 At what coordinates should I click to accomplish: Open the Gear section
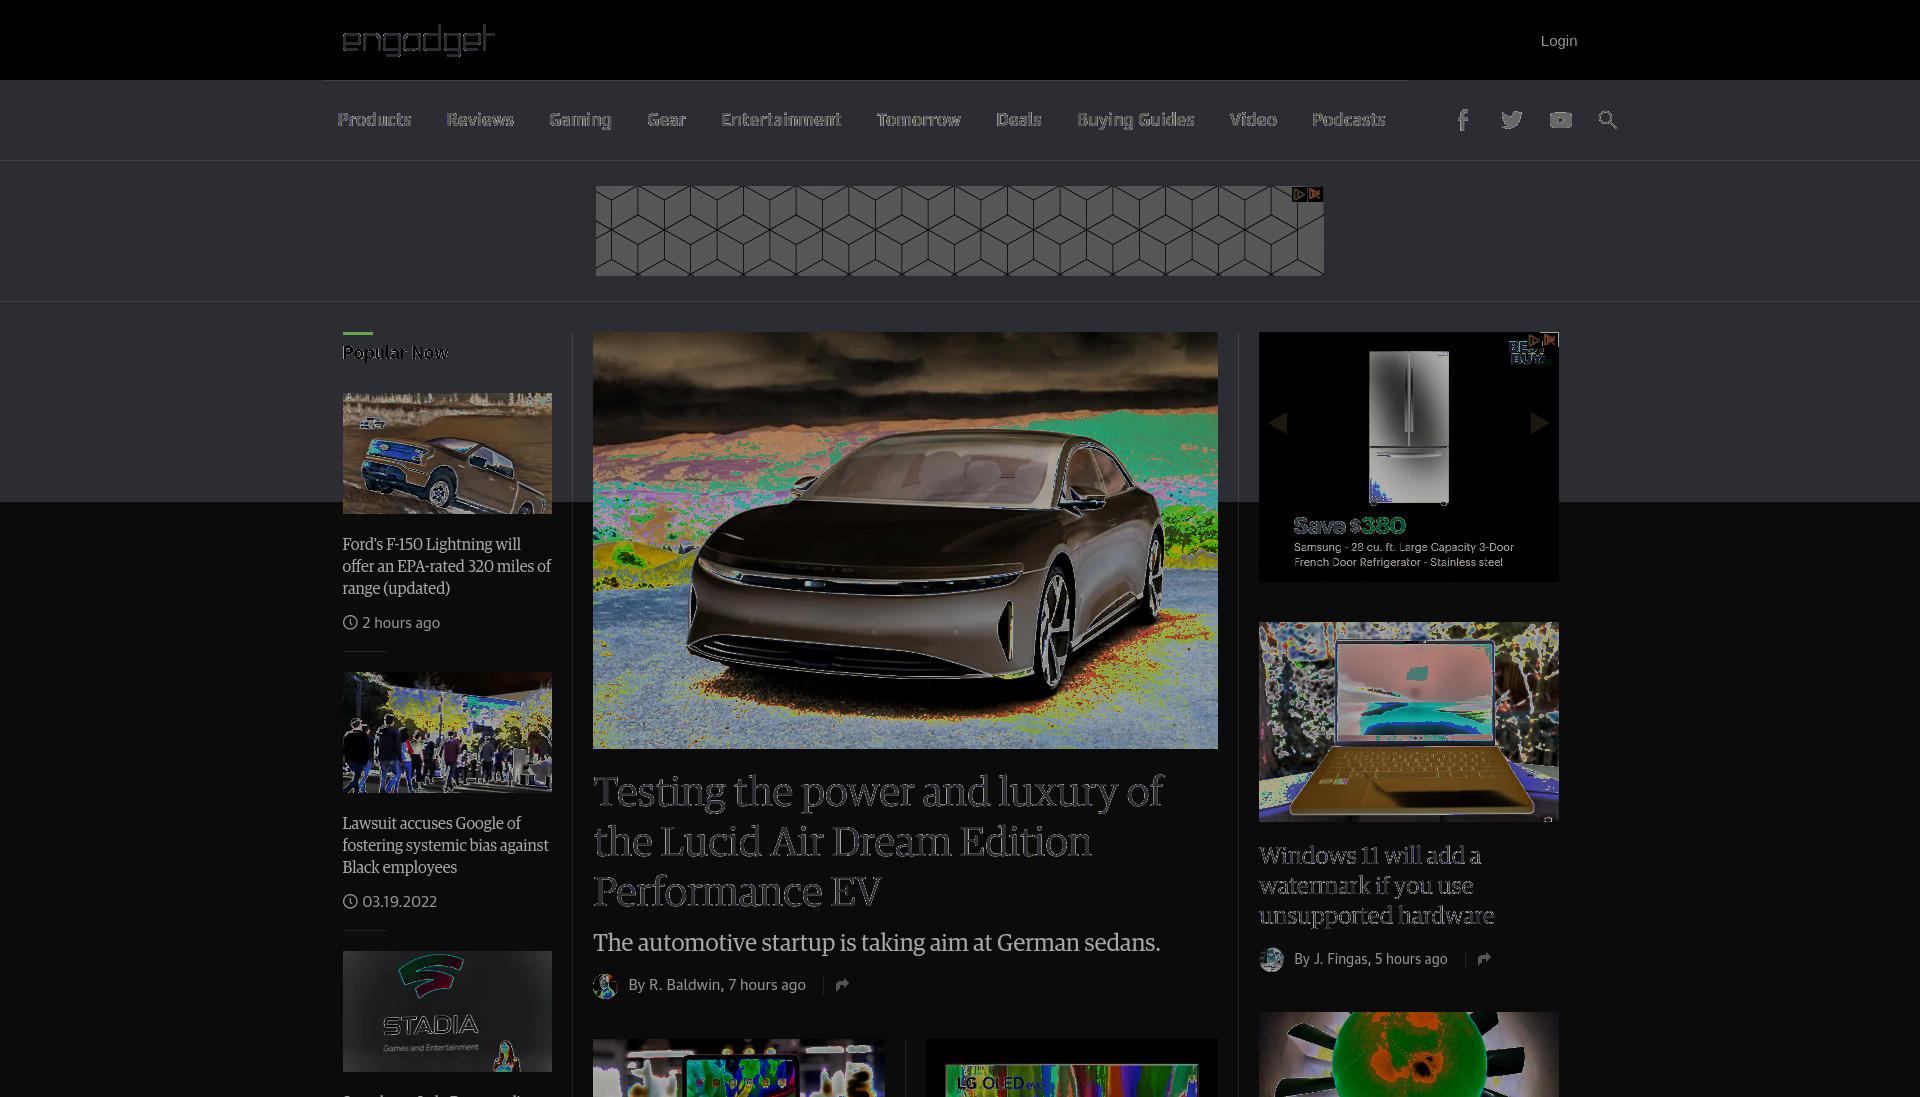click(x=666, y=120)
